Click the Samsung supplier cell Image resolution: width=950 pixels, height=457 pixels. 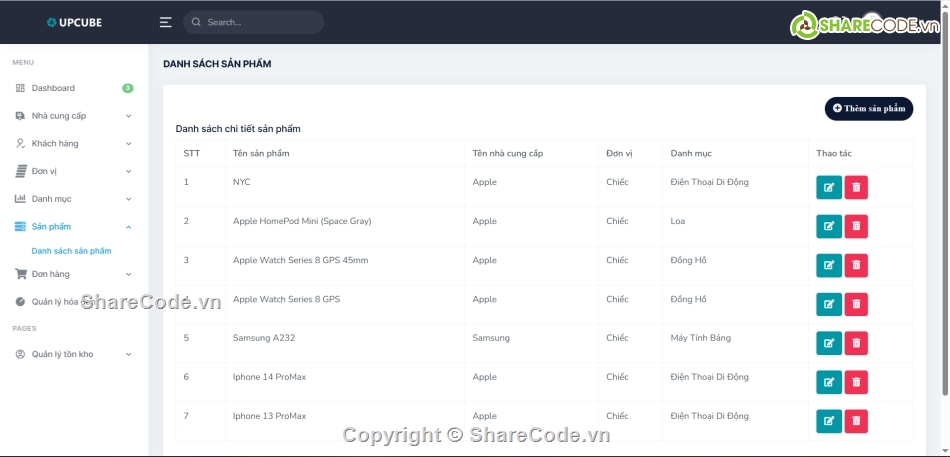[491, 338]
